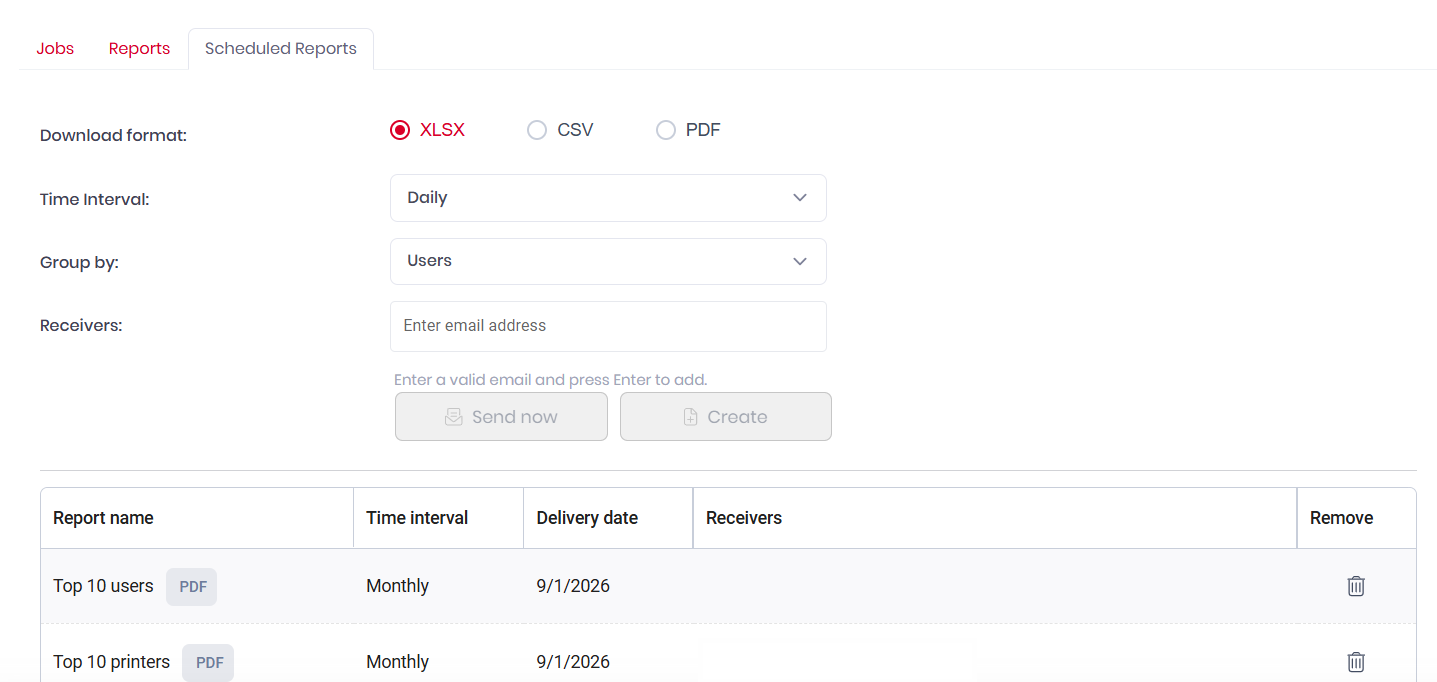Expand the Time Interval chevron arrow
1437x682 pixels.
coord(800,198)
